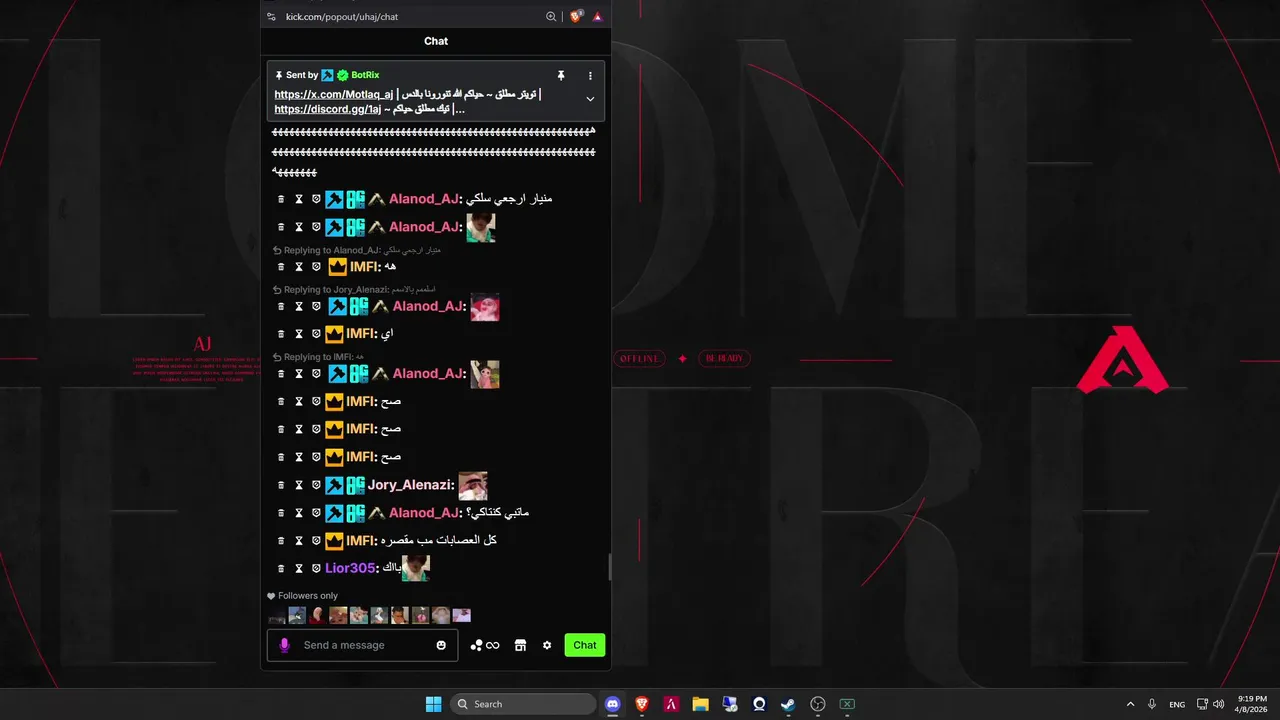Click the chat scrollbar thumb
The image size is (1280, 720).
609,567
